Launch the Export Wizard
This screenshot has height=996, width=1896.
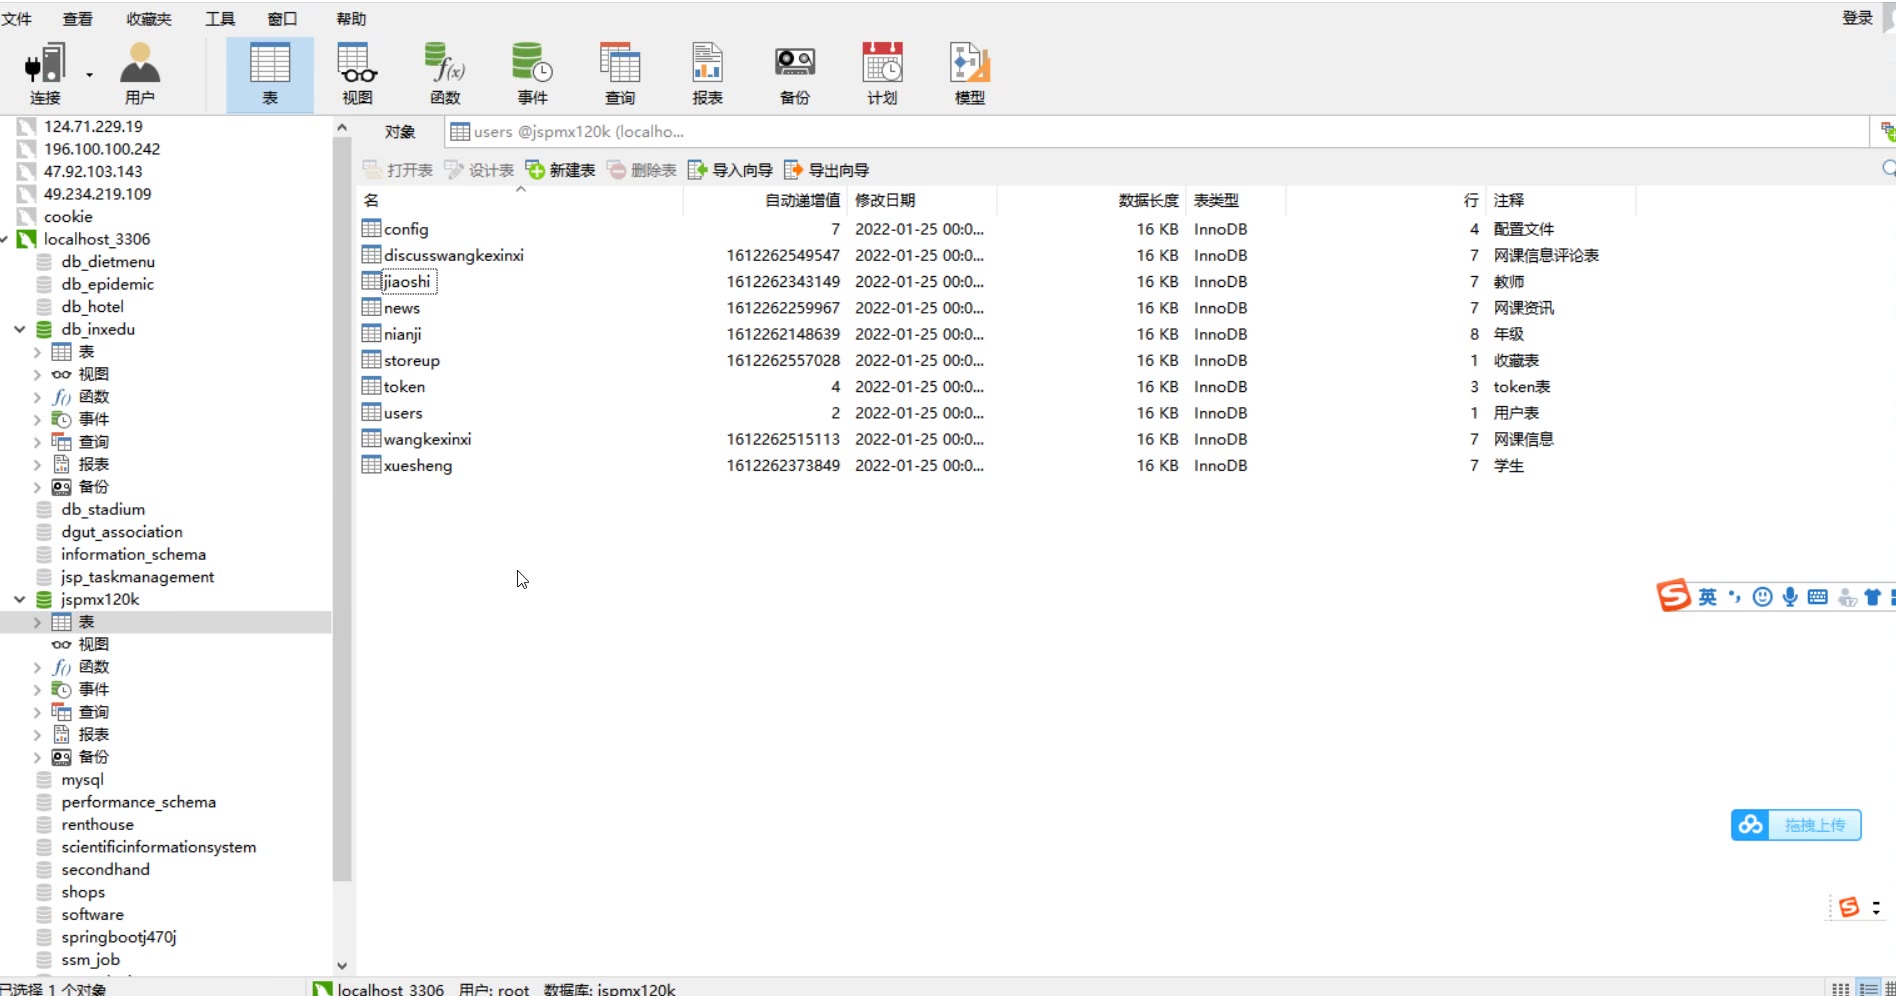pyautogui.click(x=827, y=170)
